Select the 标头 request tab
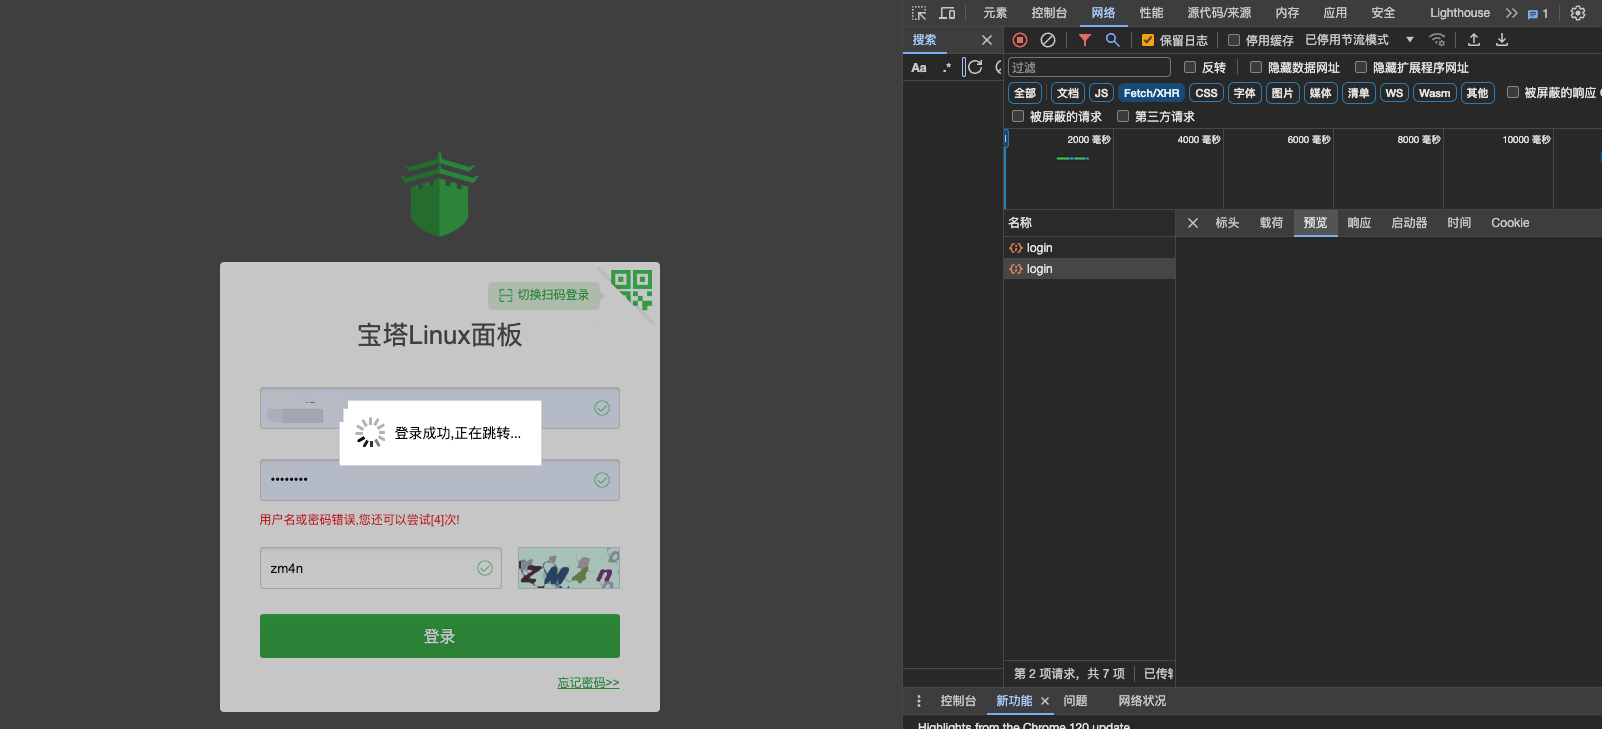The image size is (1602, 729). pos(1227,223)
